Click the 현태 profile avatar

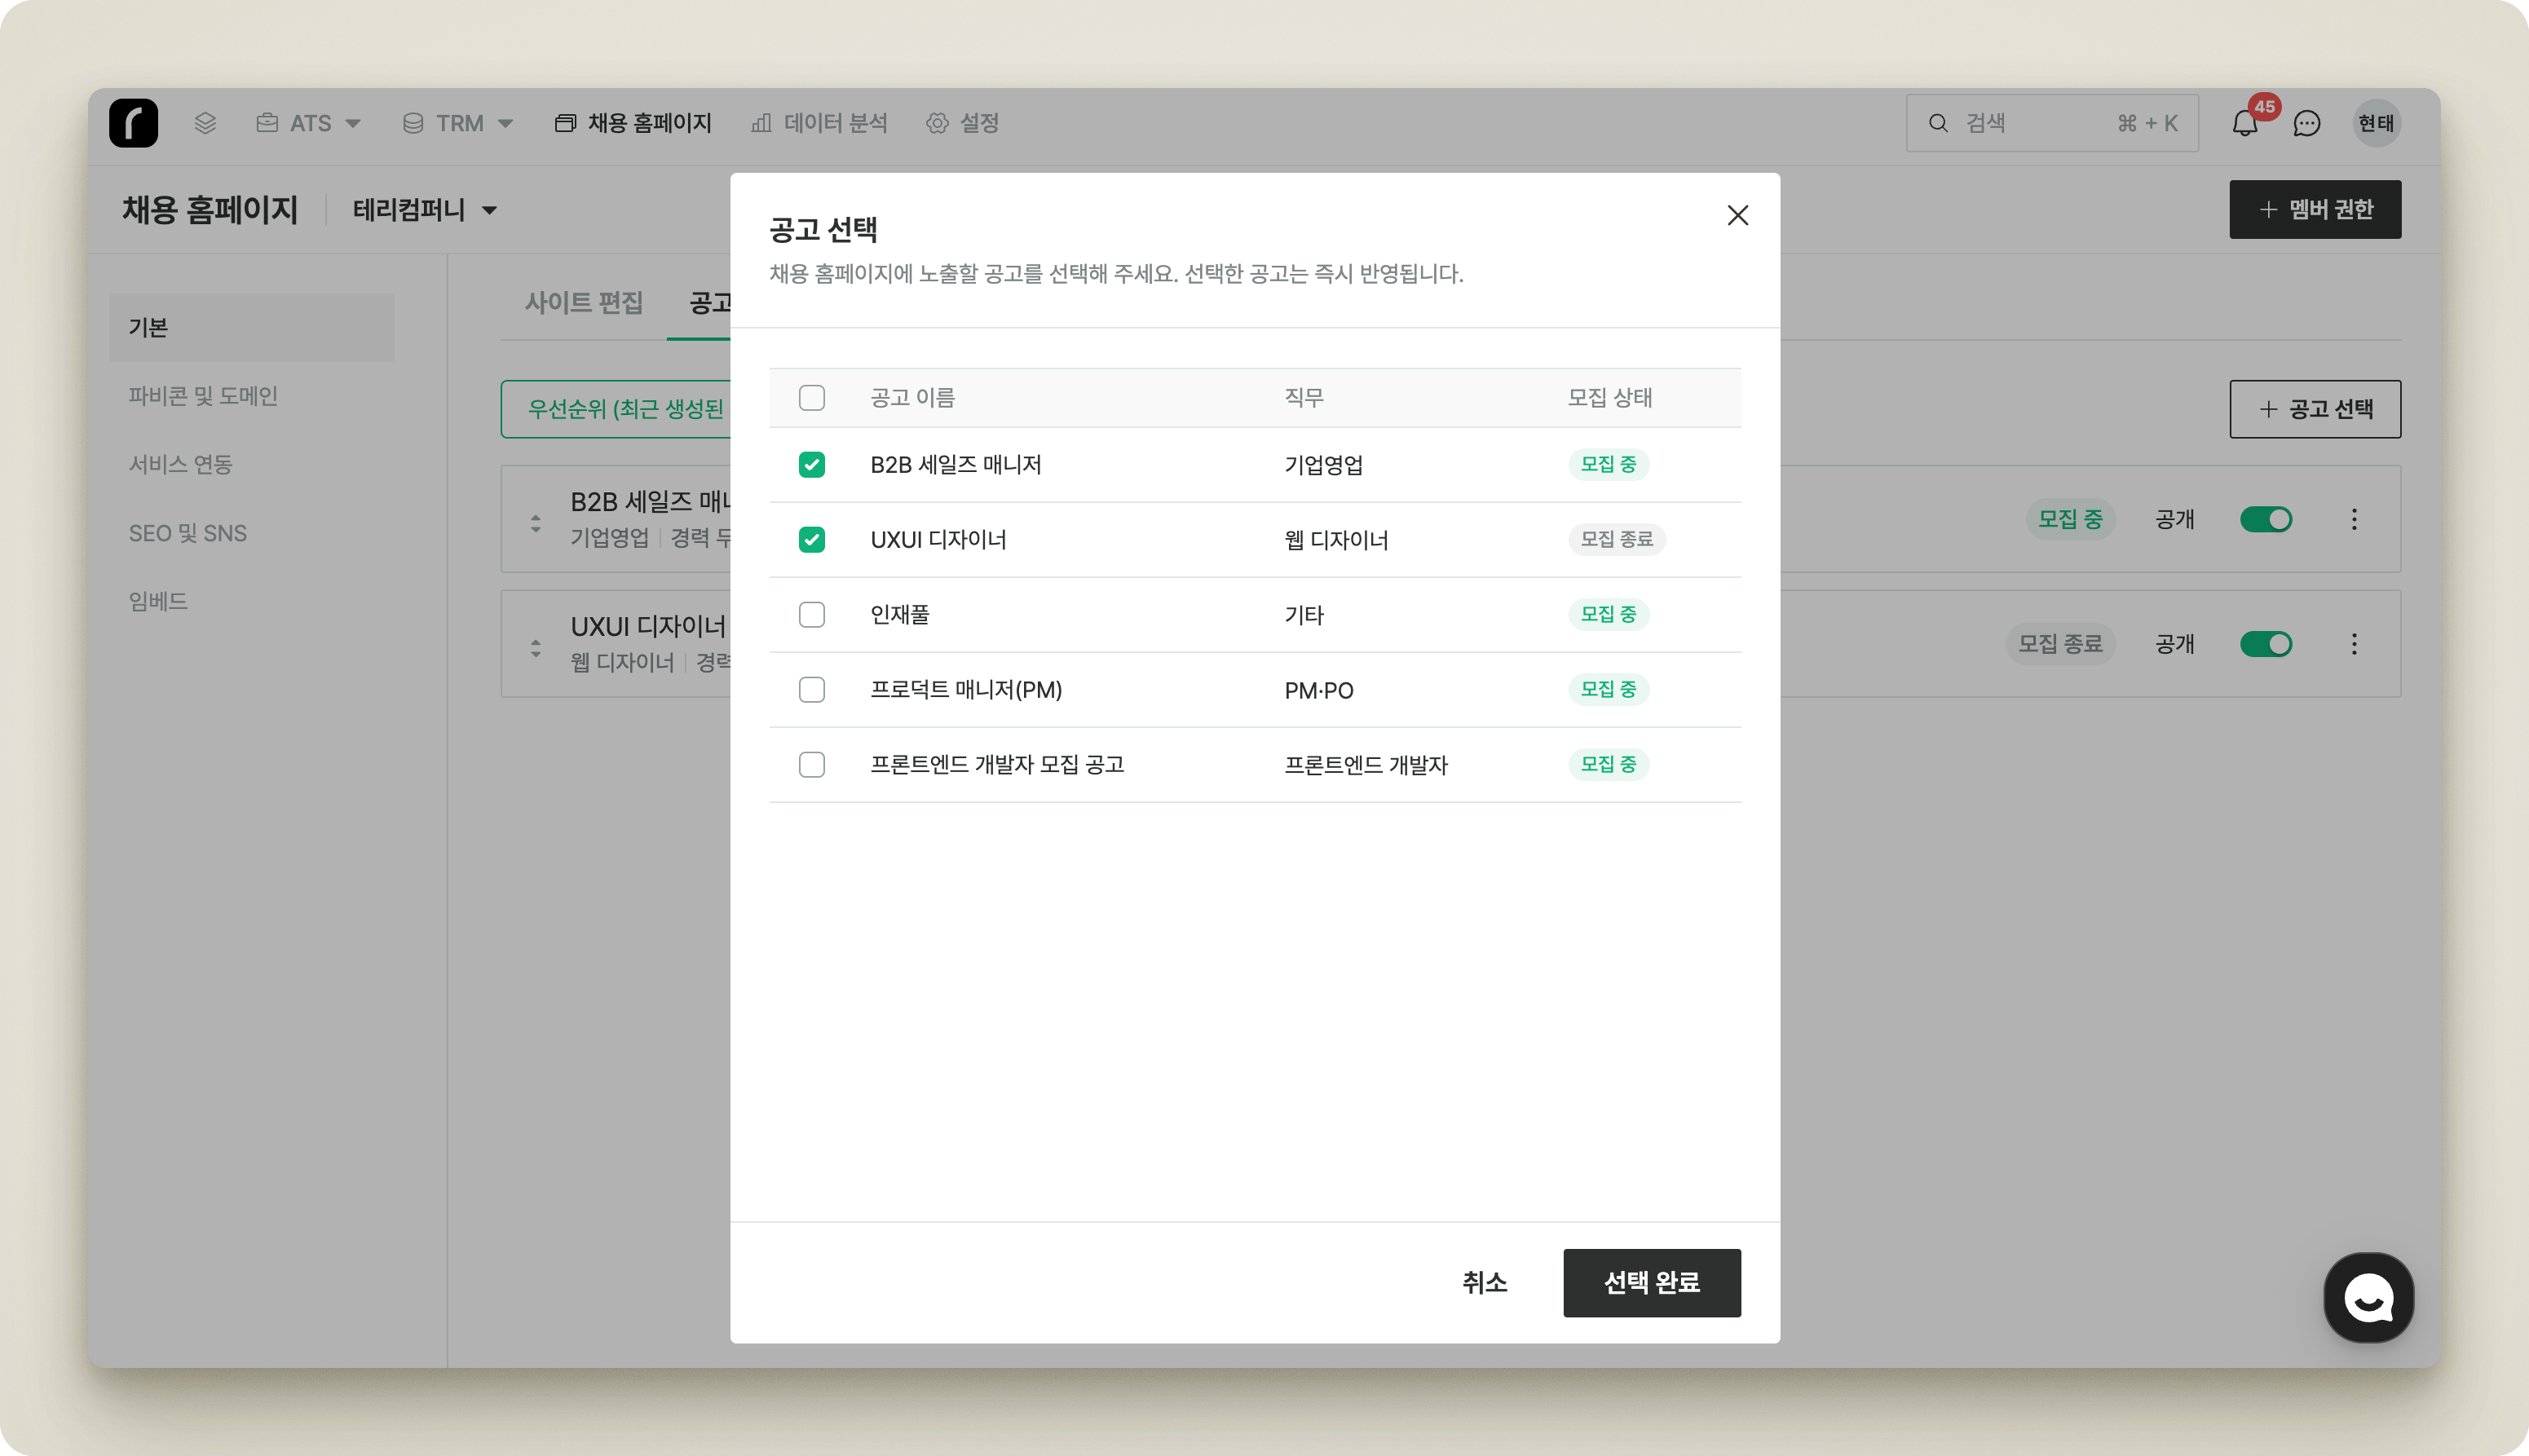pos(2375,123)
